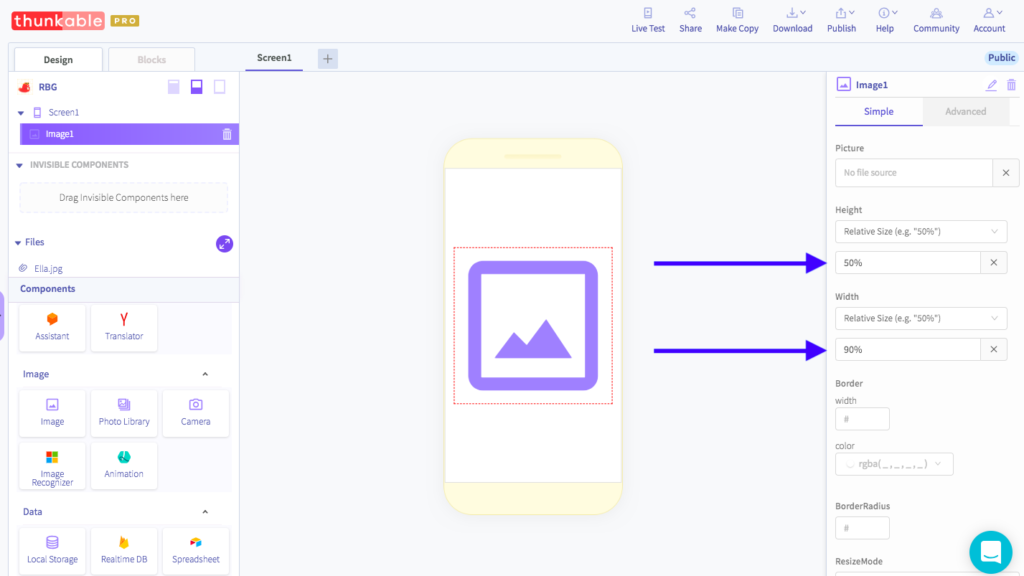Clear the Height 50% value

994,263
